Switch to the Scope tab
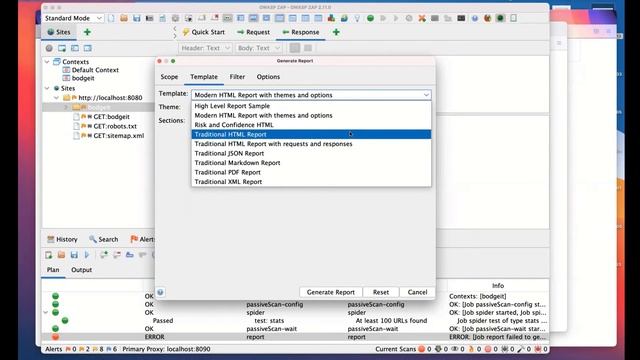Viewport: 640px width, 360px height. coord(169,77)
